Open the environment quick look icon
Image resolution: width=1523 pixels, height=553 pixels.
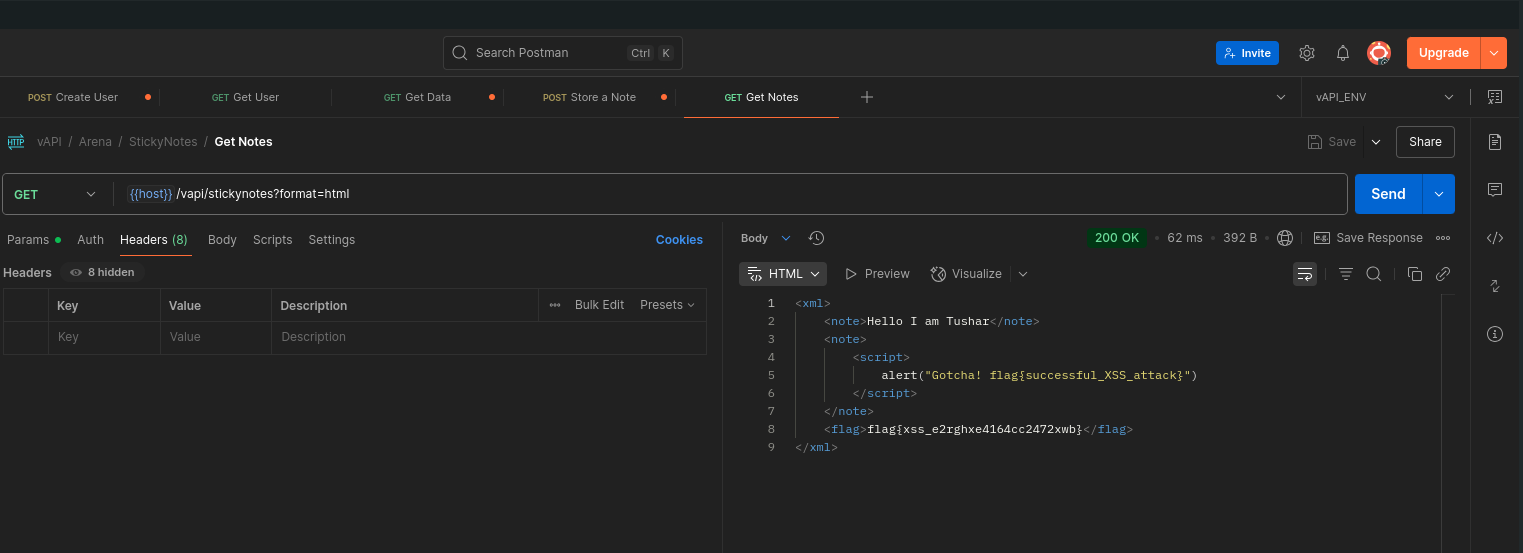coord(1495,97)
